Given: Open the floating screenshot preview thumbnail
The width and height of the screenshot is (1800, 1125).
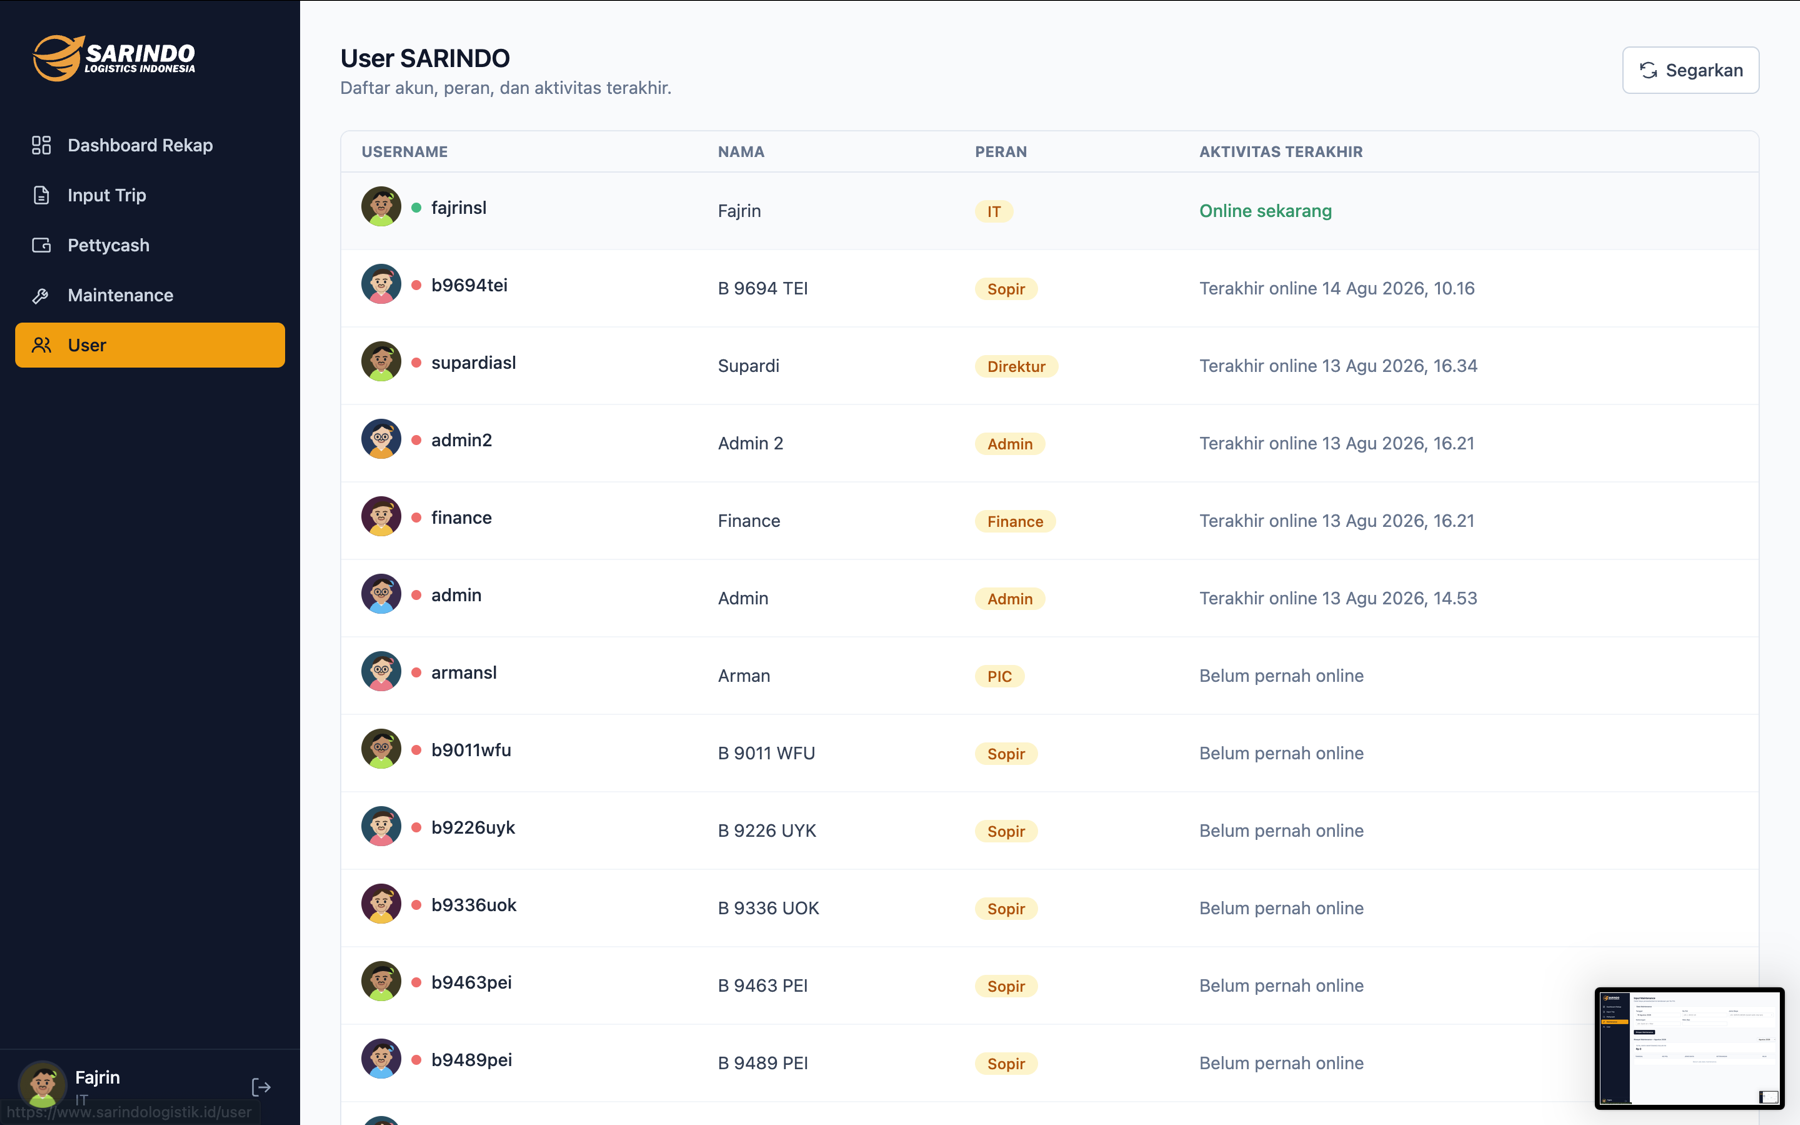Looking at the screenshot, I should click(x=1689, y=1048).
